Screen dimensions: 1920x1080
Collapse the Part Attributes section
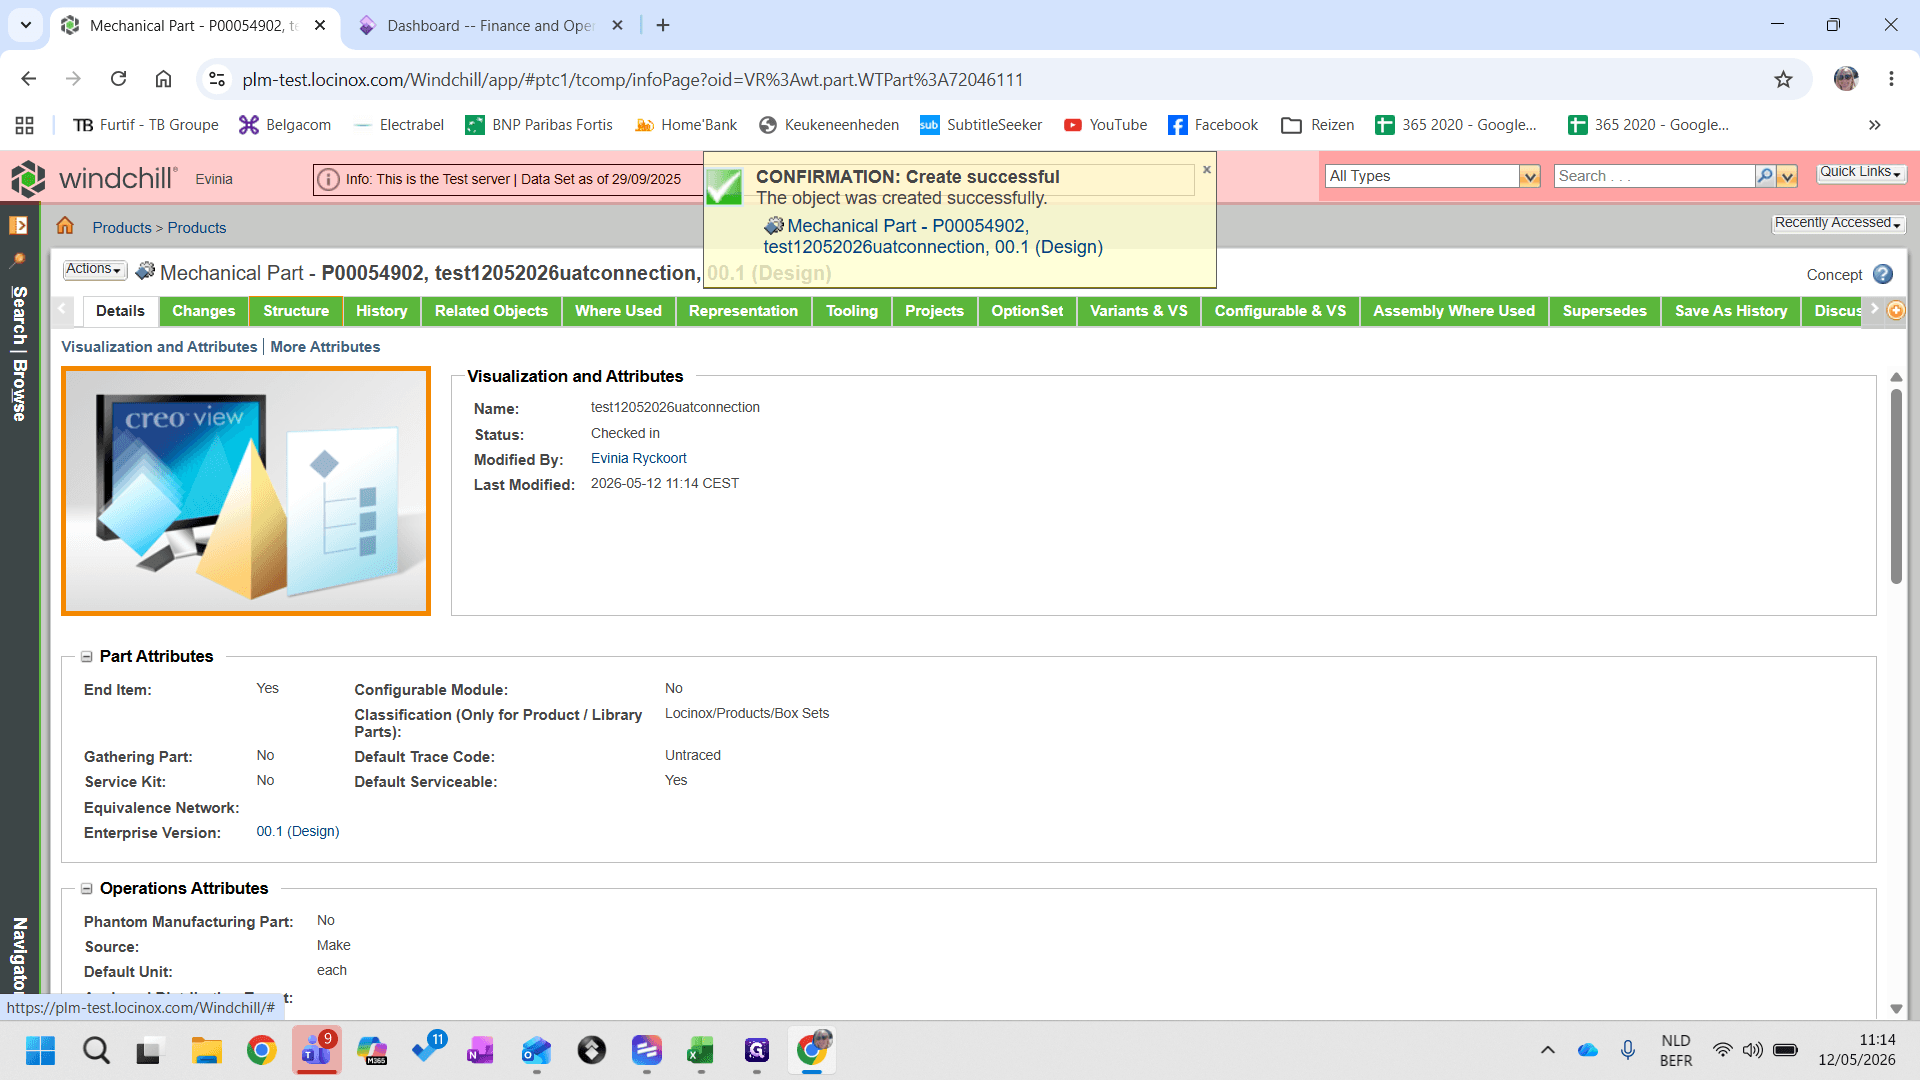[x=87, y=657]
